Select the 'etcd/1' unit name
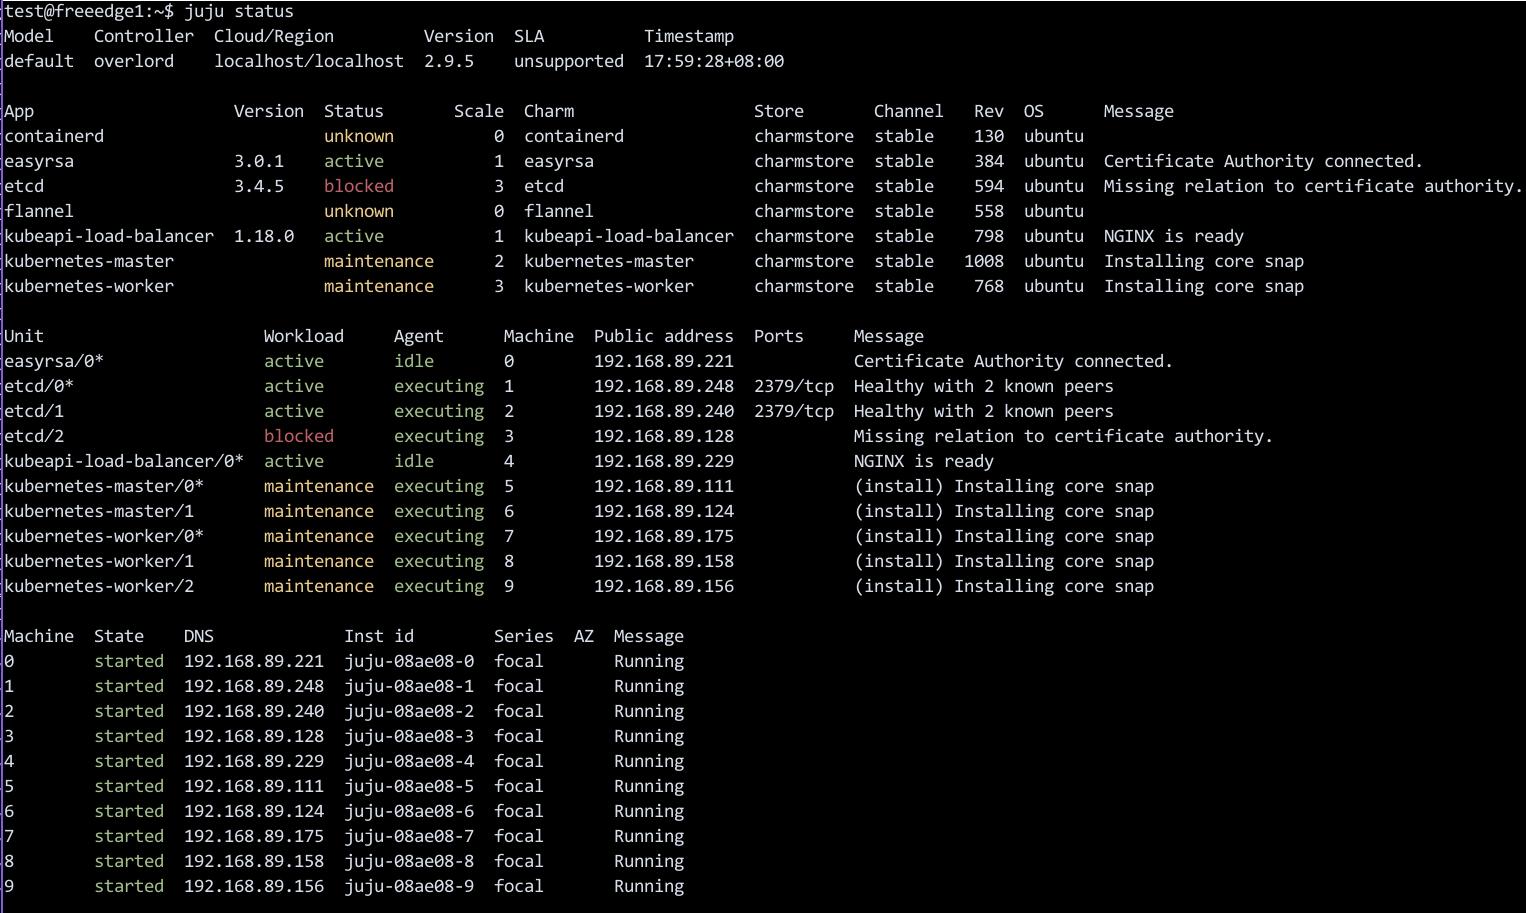Screen dimensions: 1526x913 34,411
